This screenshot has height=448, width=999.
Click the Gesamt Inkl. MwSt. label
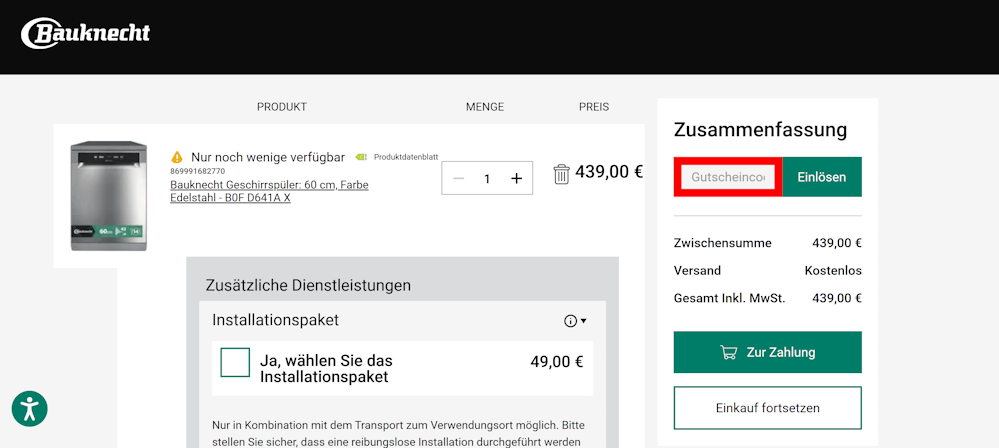pyautogui.click(x=729, y=298)
